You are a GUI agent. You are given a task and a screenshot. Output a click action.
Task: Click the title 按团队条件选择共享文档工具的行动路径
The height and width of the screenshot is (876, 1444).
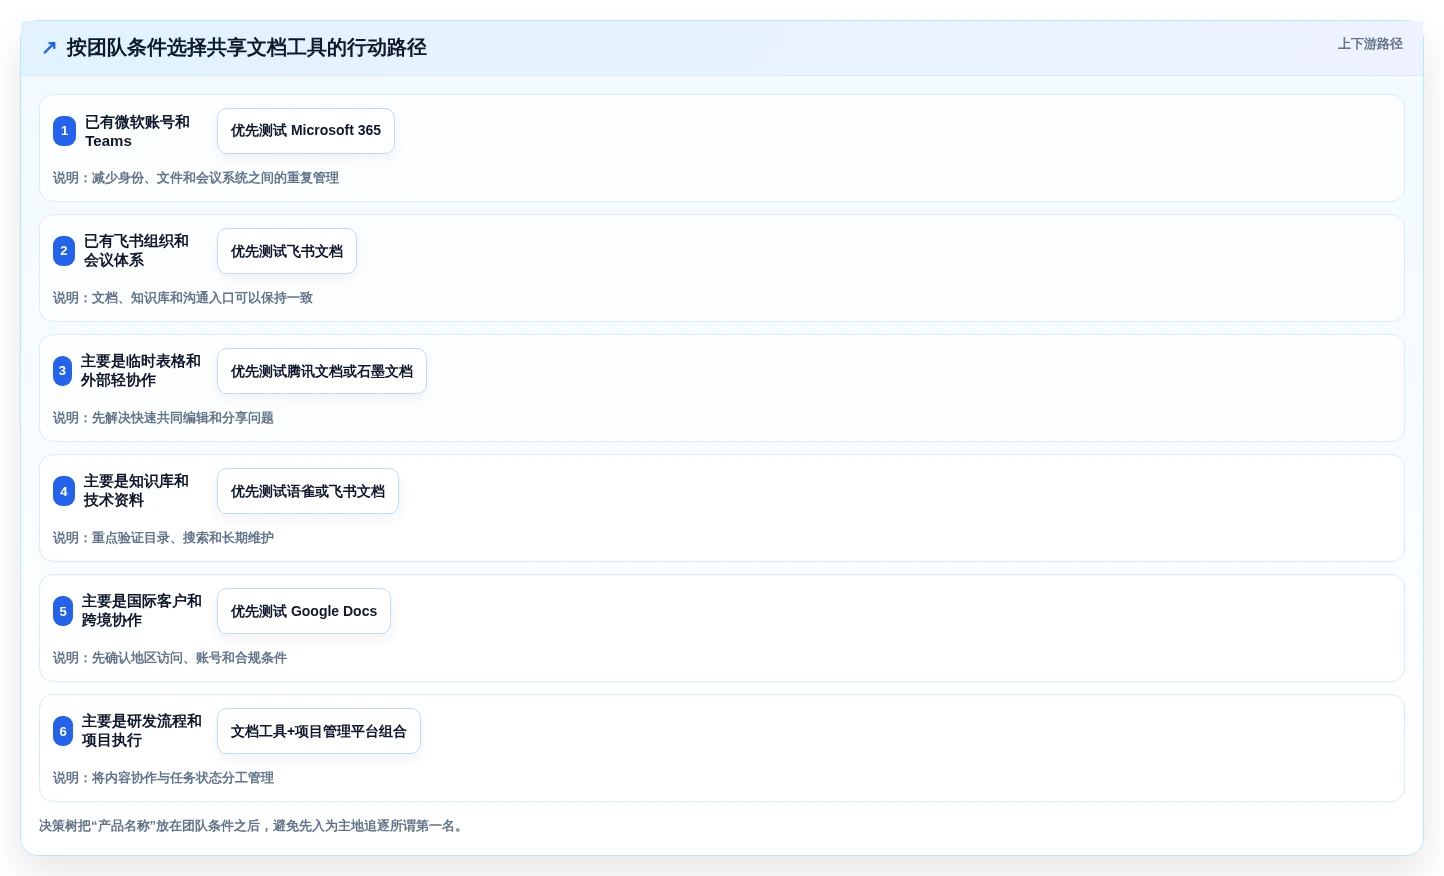coord(247,47)
